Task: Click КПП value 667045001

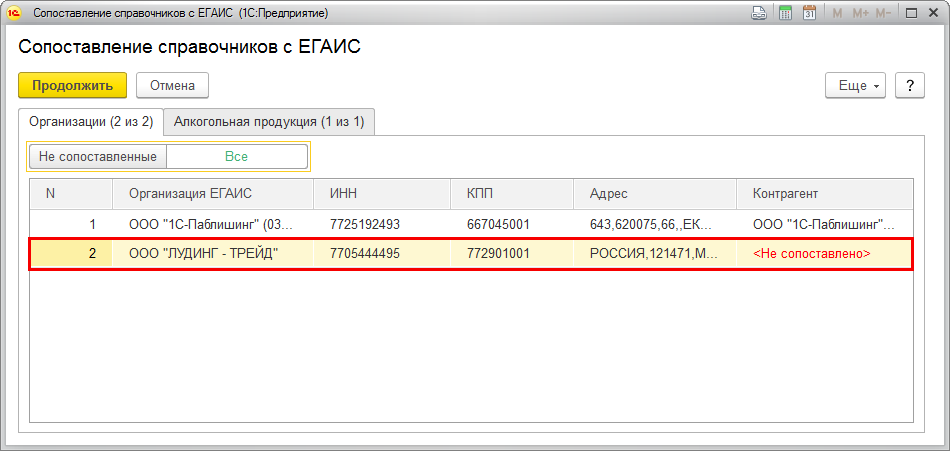Action: click(x=512, y=224)
